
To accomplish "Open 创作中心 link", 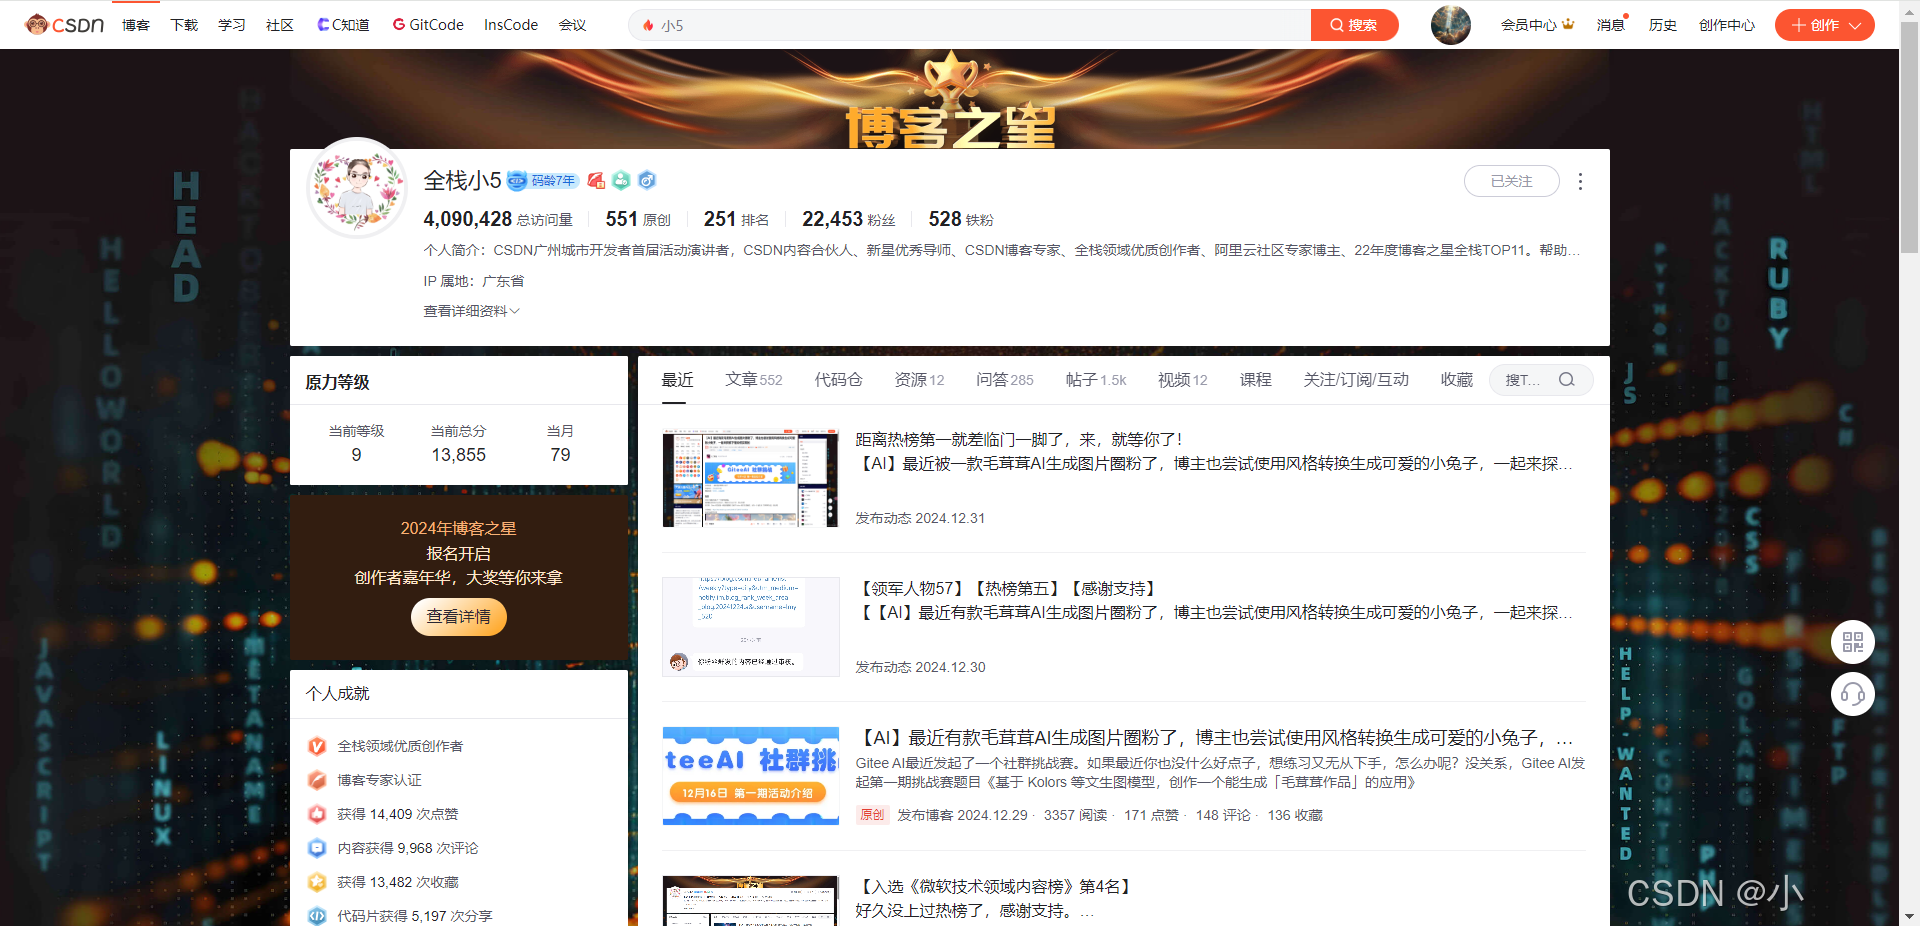I will (1727, 25).
